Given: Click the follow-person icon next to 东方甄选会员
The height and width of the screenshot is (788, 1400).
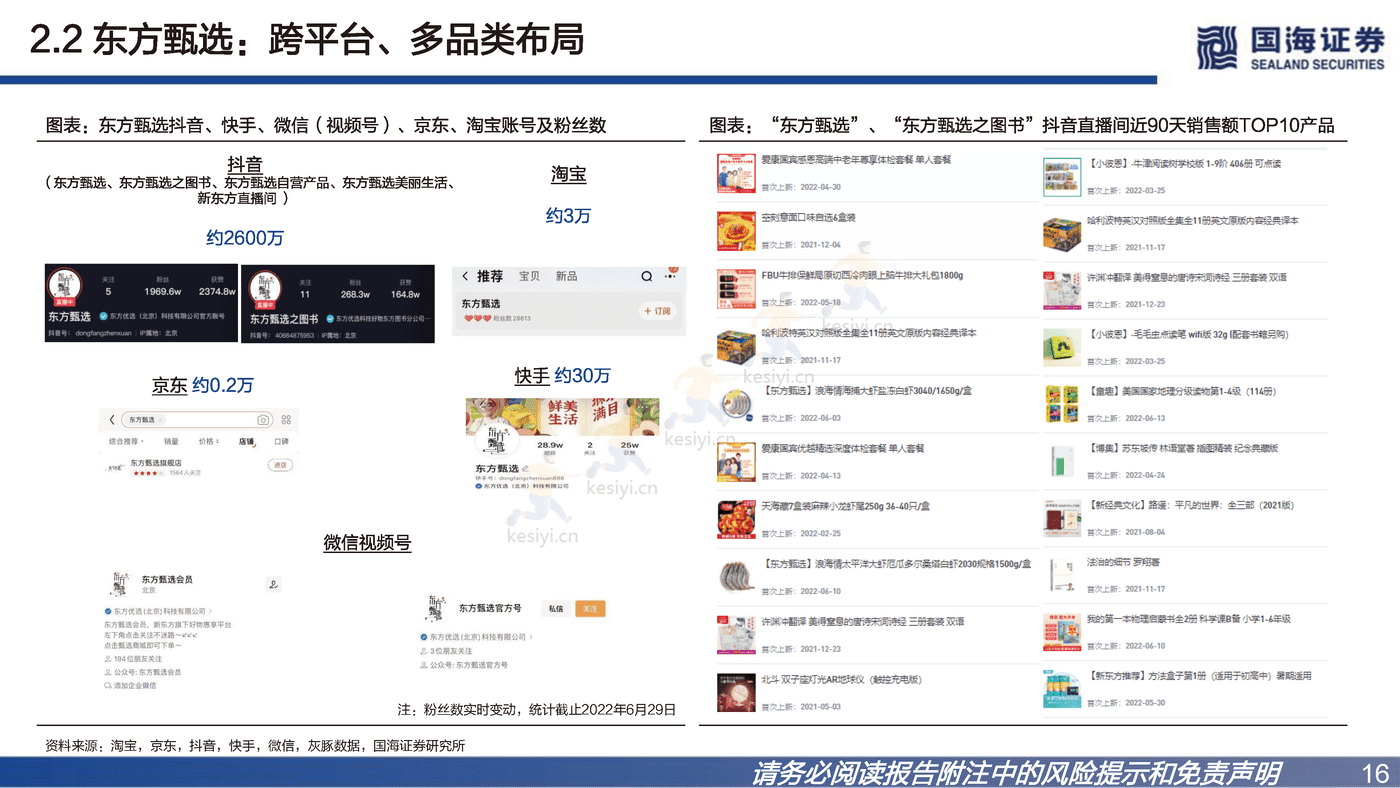Looking at the screenshot, I should coord(272,584).
